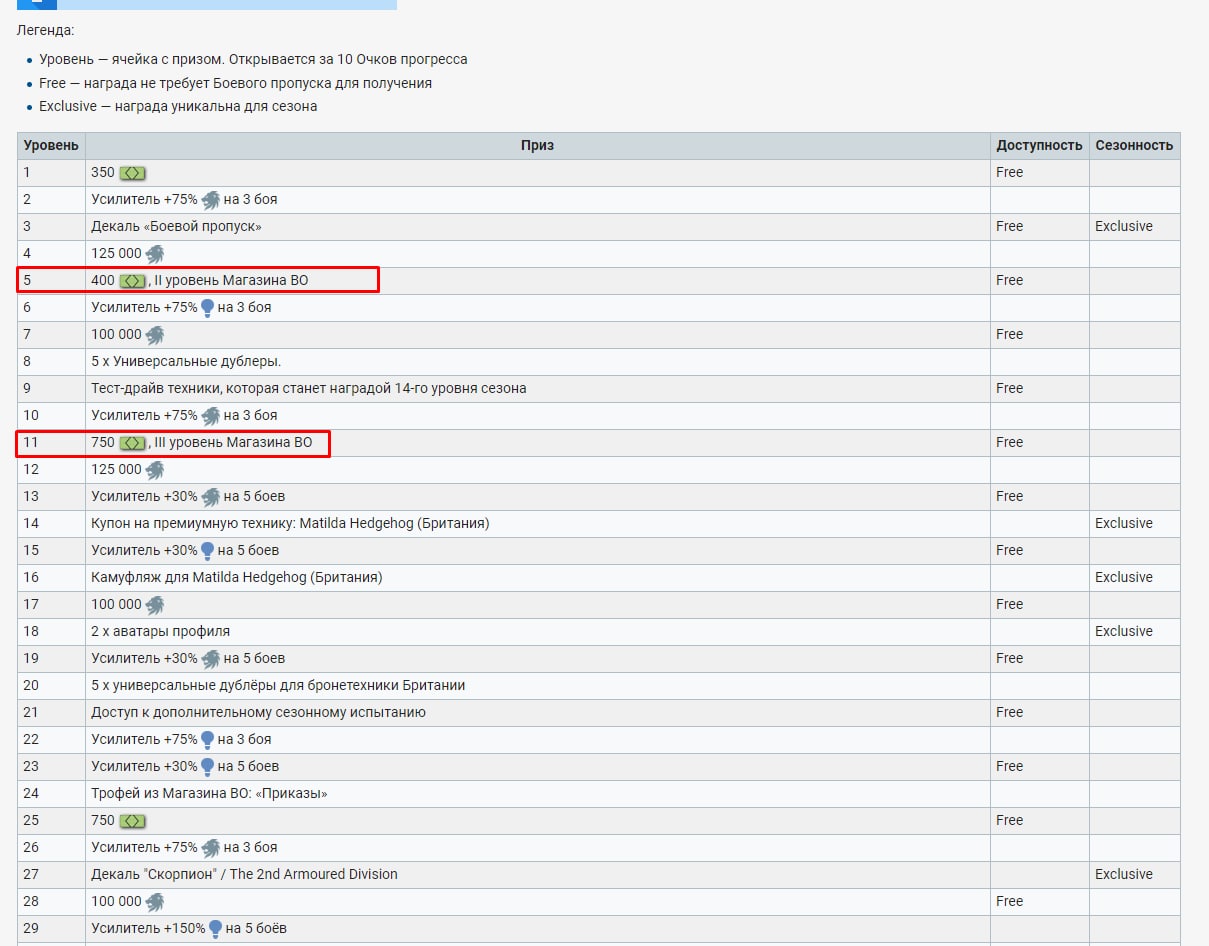Click the credits icon in level 19 row
This screenshot has height=946, width=1209.
[x=210, y=659]
